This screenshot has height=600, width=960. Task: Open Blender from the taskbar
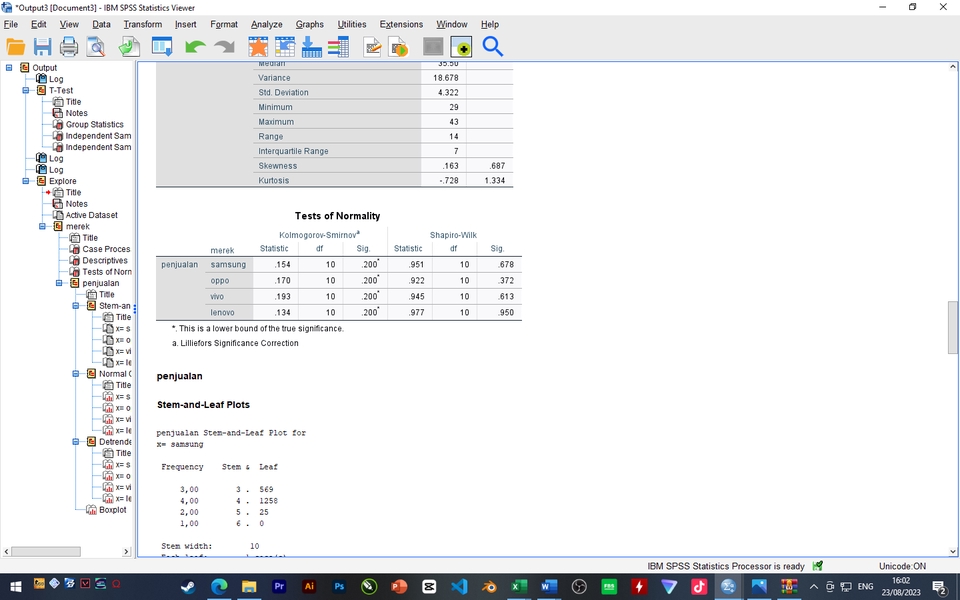click(x=489, y=587)
